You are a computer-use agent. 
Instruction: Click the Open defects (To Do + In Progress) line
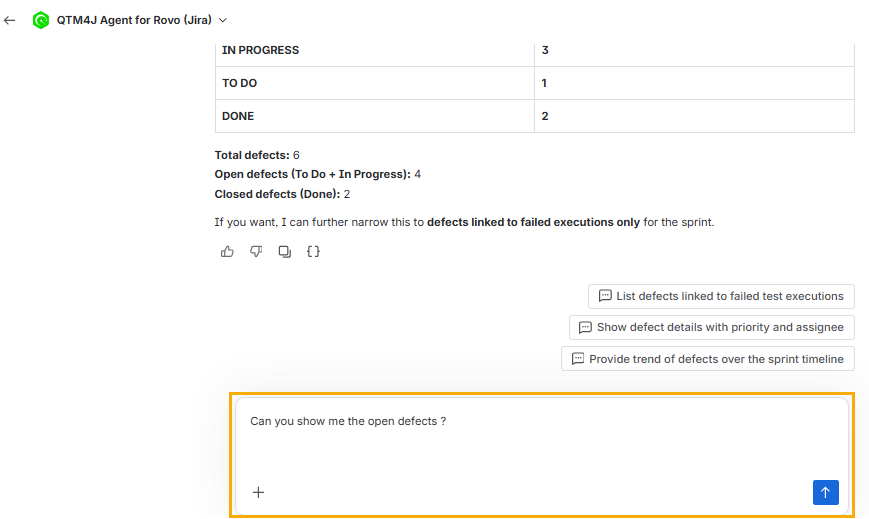[318, 174]
